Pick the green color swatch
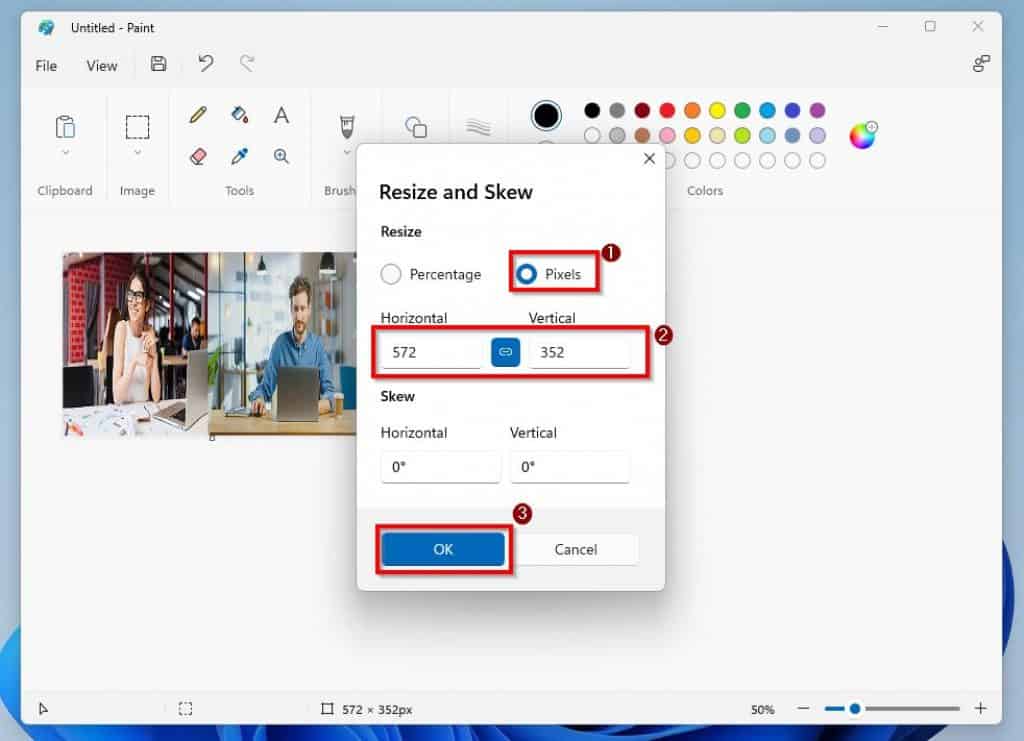Screen dimensions: 1024x741 coord(742,110)
